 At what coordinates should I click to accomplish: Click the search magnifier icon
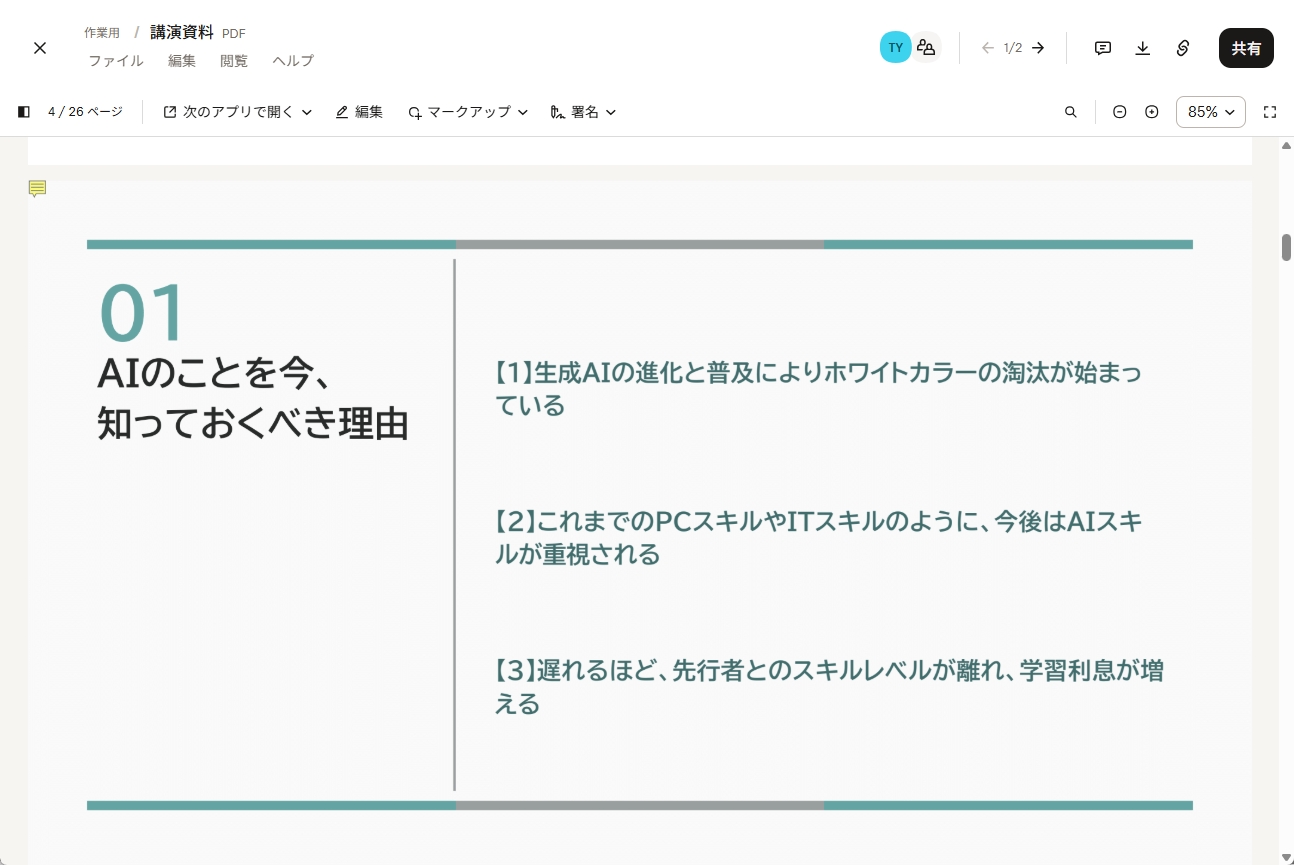point(1071,112)
